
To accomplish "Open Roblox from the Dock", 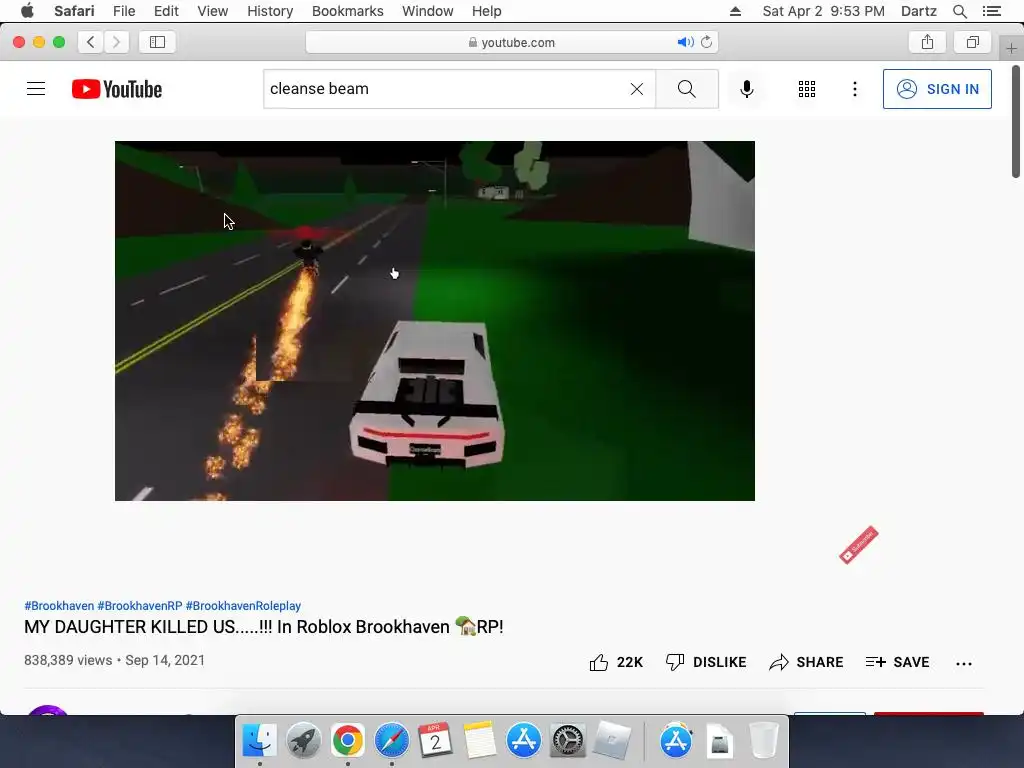I will (x=611, y=741).
